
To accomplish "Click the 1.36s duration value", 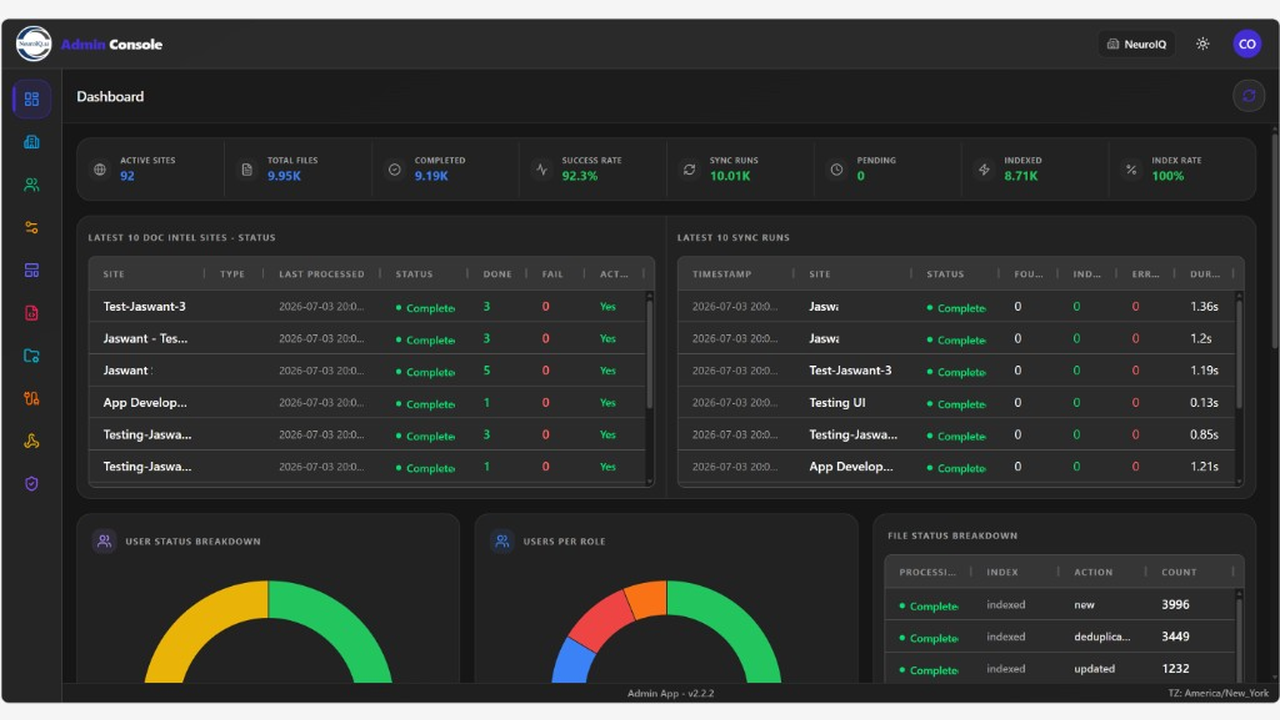I will pos(1204,307).
